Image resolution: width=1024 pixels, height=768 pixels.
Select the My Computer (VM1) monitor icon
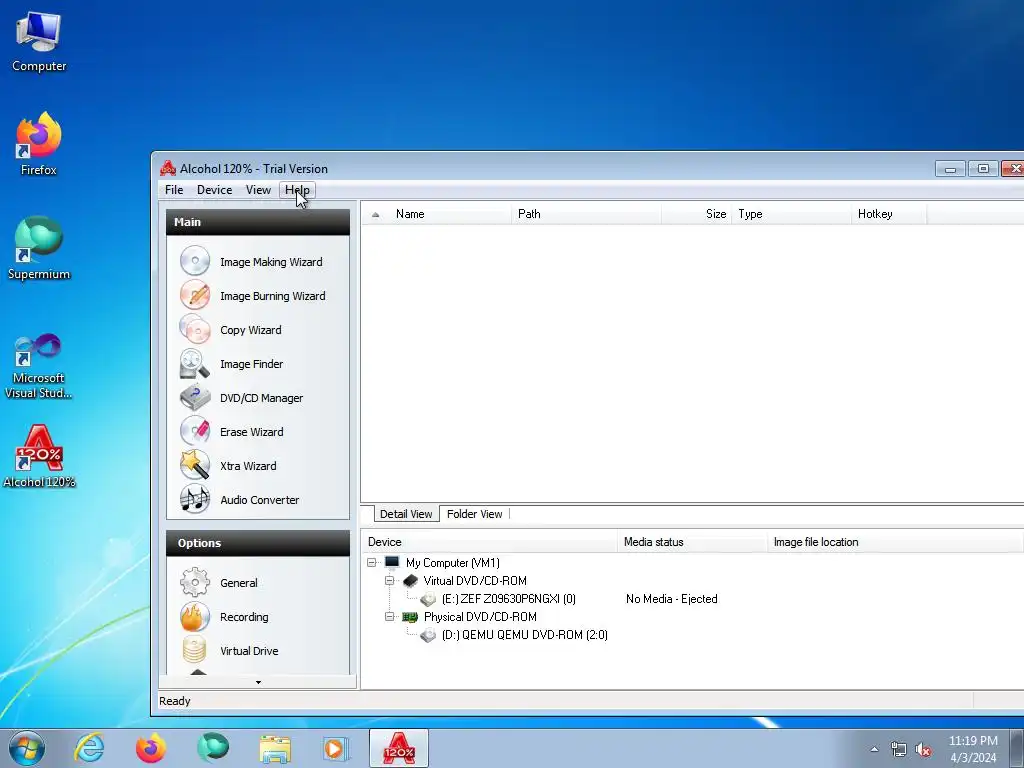point(392,562)
